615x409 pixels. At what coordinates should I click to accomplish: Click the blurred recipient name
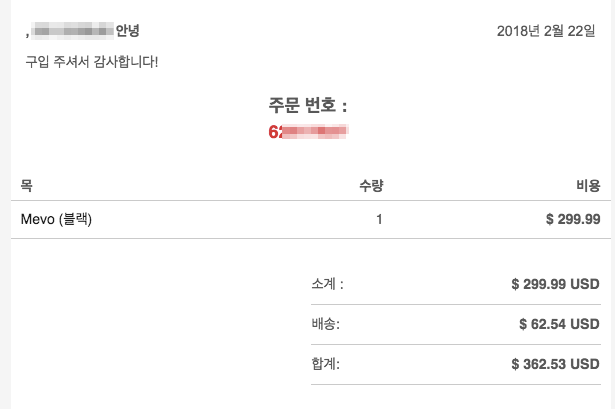pos(73,31)
